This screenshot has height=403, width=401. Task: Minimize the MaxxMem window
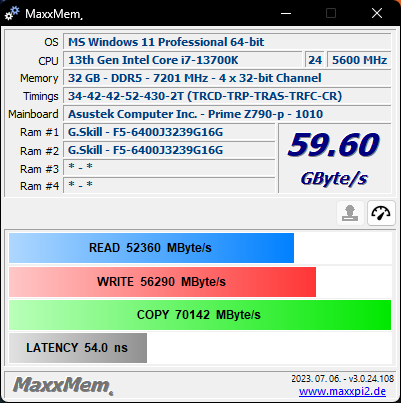tap(286, 13)
